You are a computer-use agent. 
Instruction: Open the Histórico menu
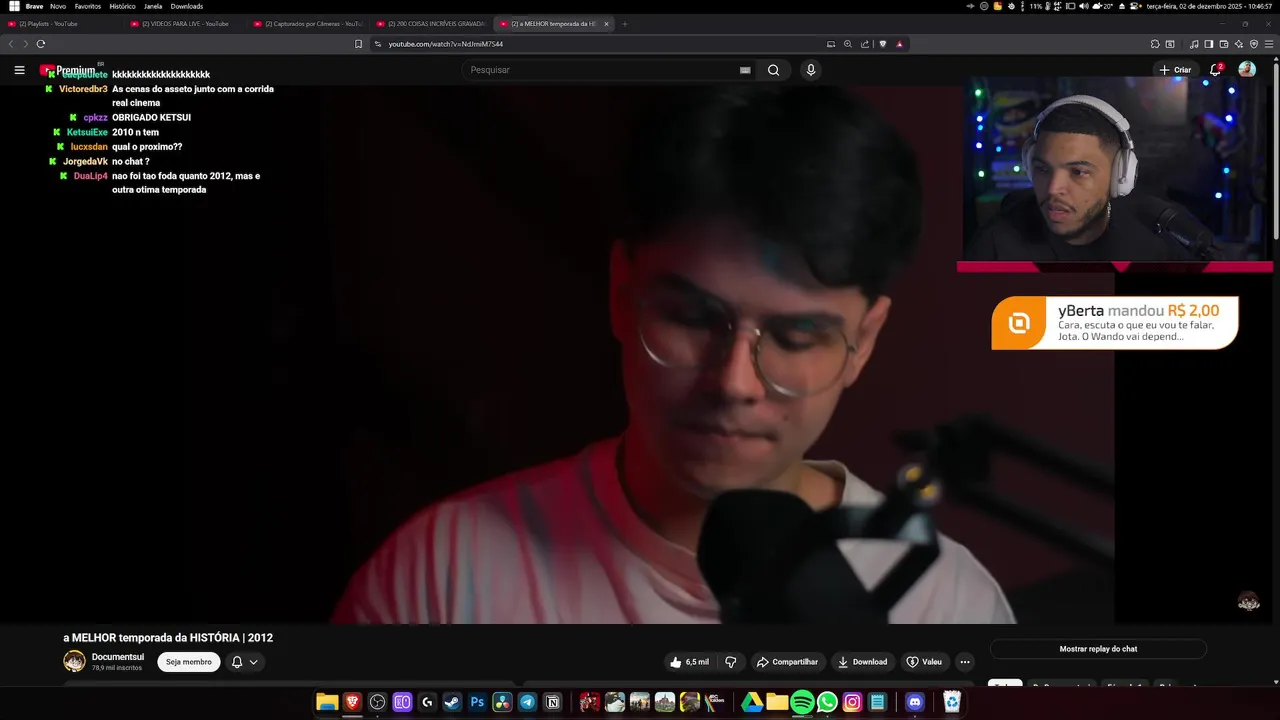coord(122,6)
